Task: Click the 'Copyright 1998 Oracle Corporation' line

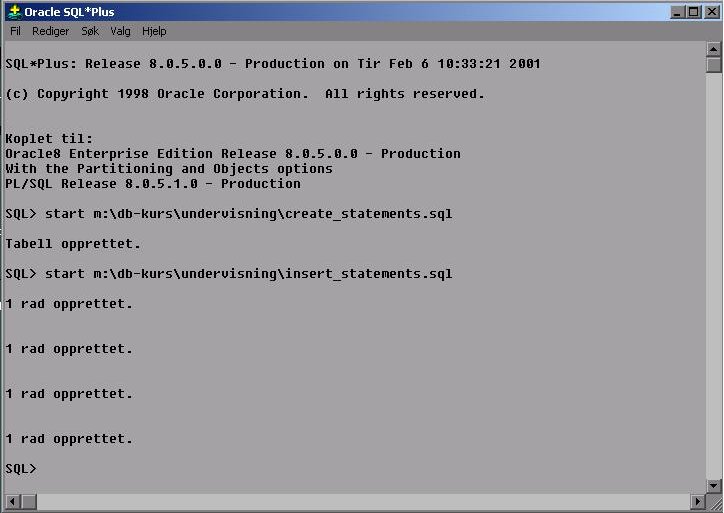Action: pos(245,94)
